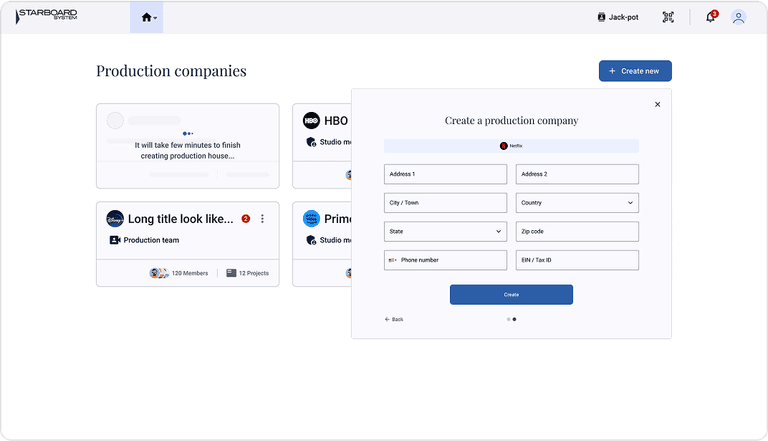
Task: Click the HBO logo icon
Action: [x=311, y=121]
